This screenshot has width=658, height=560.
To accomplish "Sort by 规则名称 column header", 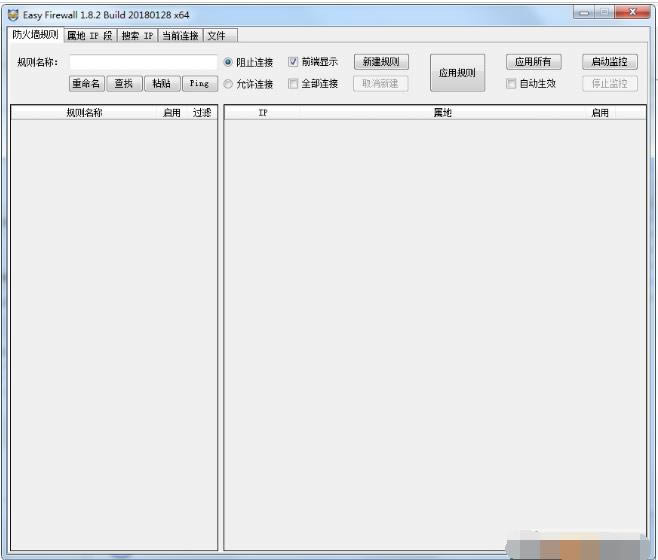I will 85,113.
